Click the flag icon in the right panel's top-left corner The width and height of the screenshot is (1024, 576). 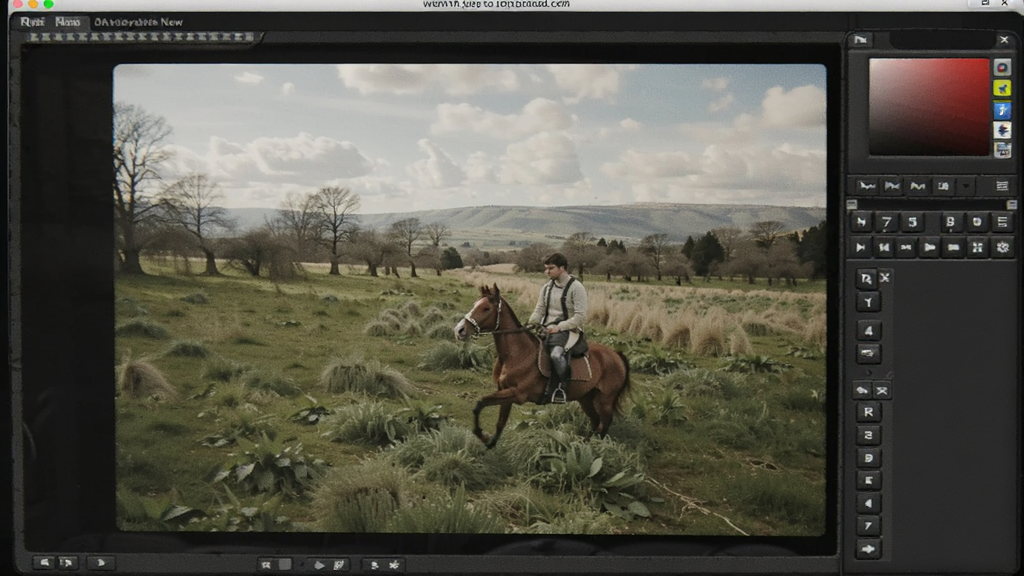coord(861,40)
